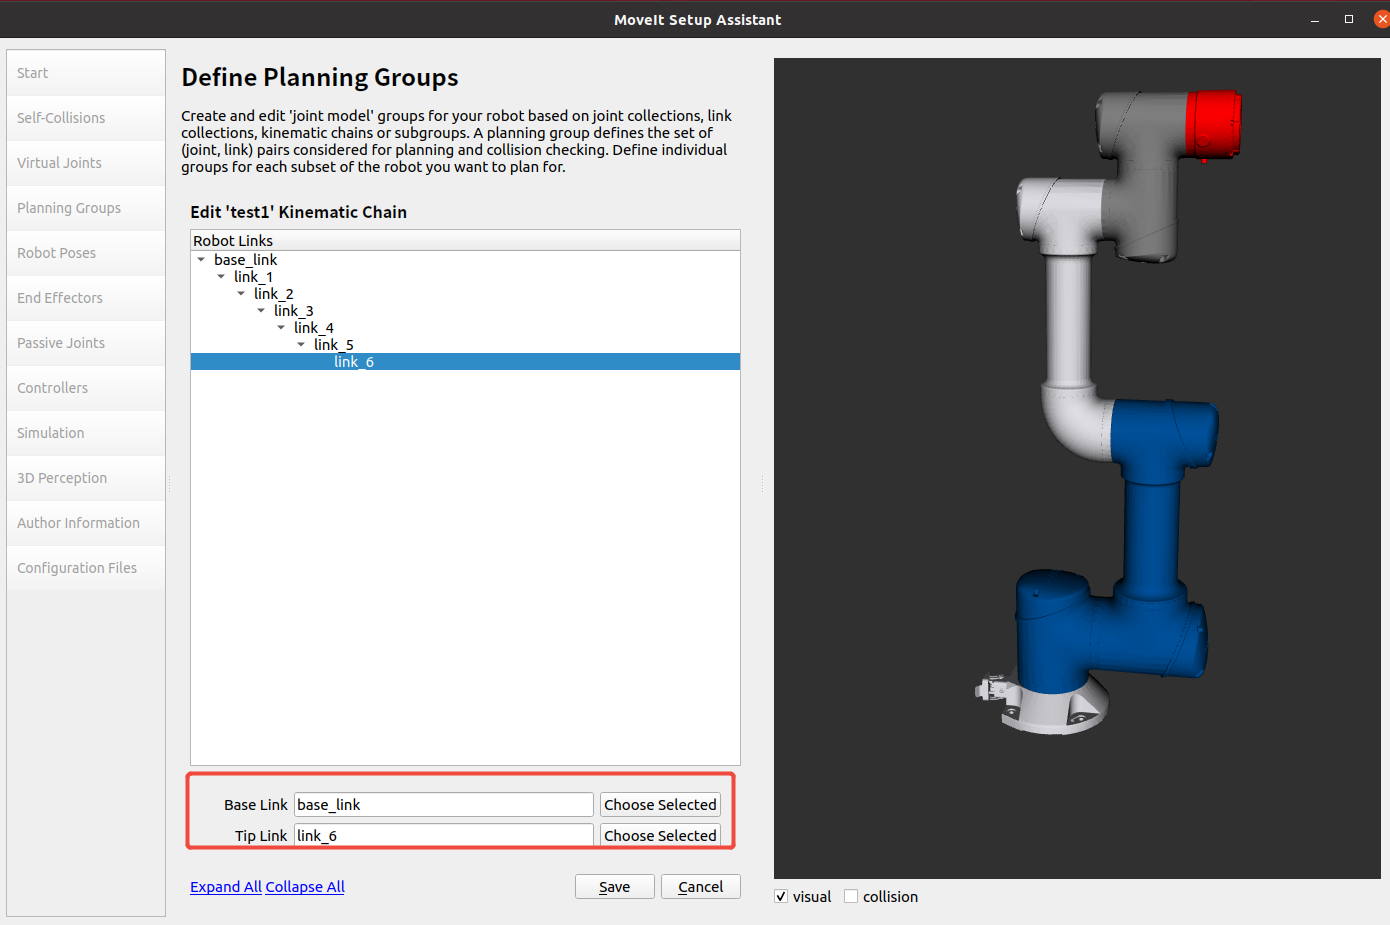Enable the collision checkbox
The height and width of the screenshot is (925, 1390).
[x=851, y=897]
